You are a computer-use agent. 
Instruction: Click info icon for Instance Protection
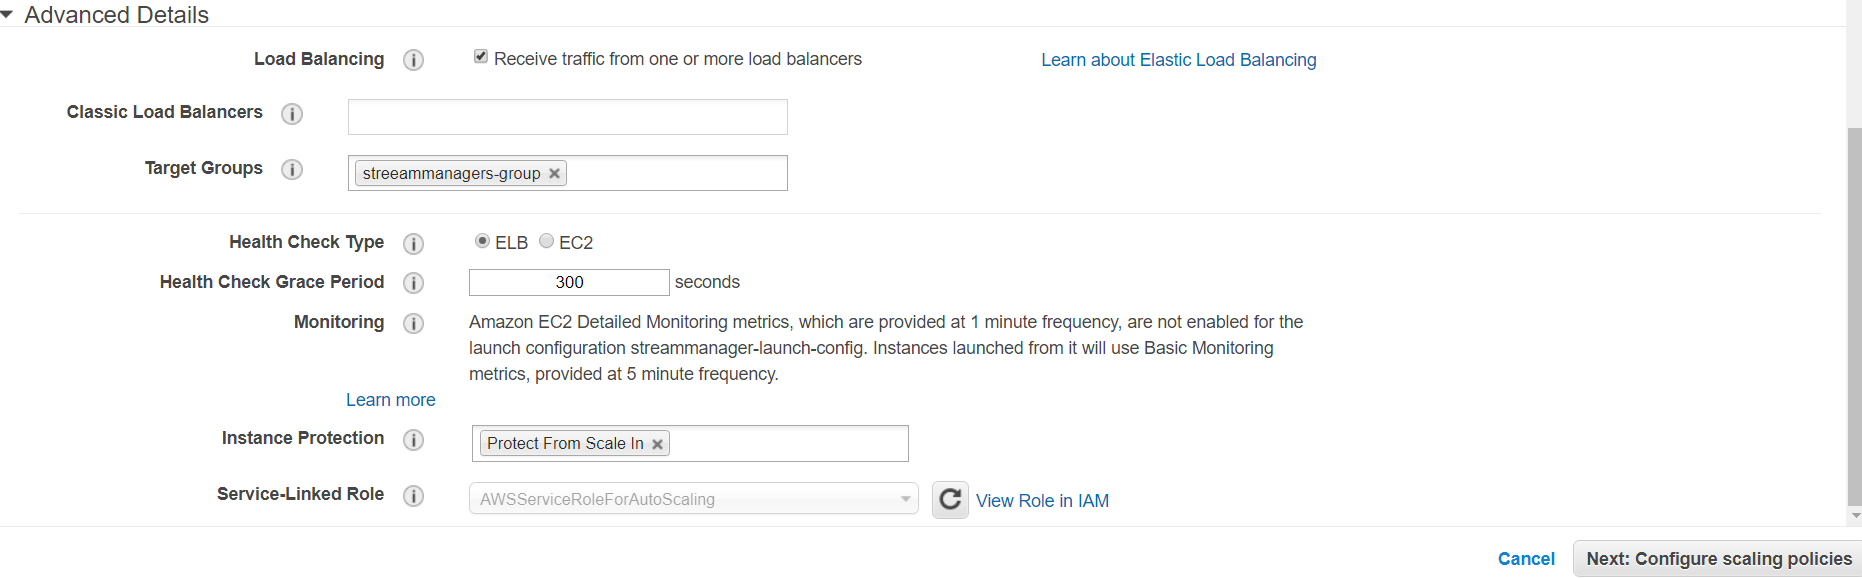tap(413, 439)
